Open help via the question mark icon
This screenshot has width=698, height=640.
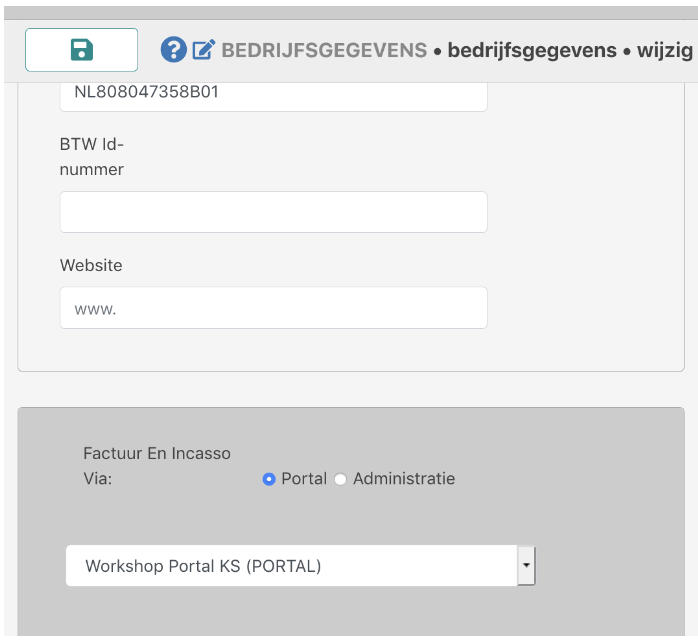(x=173, y=49)
